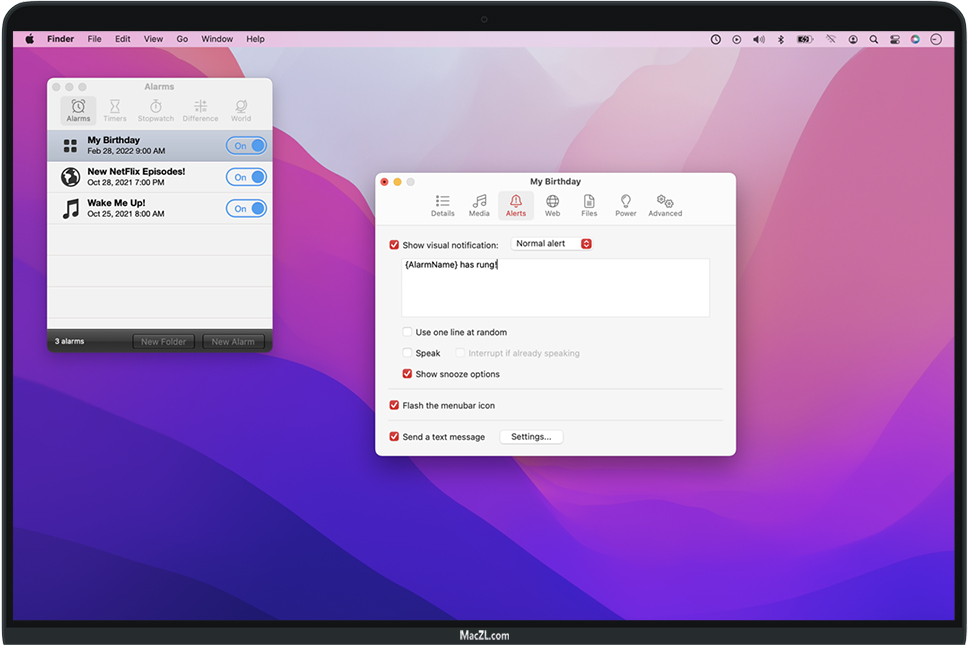This screenshot has height=645, width=968.
Task: Open the Go menu
Action: [182, 39]
